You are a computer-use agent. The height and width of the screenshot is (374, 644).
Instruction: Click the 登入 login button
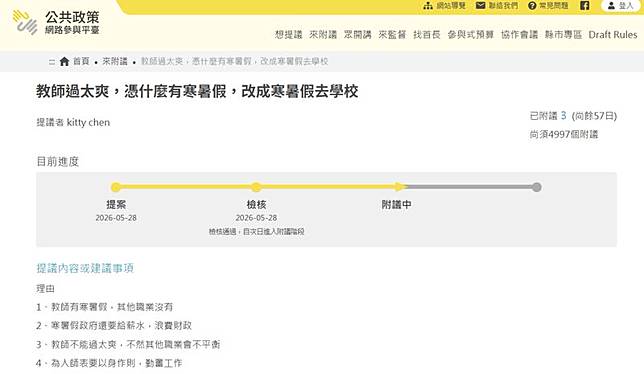tap(621, 6)
